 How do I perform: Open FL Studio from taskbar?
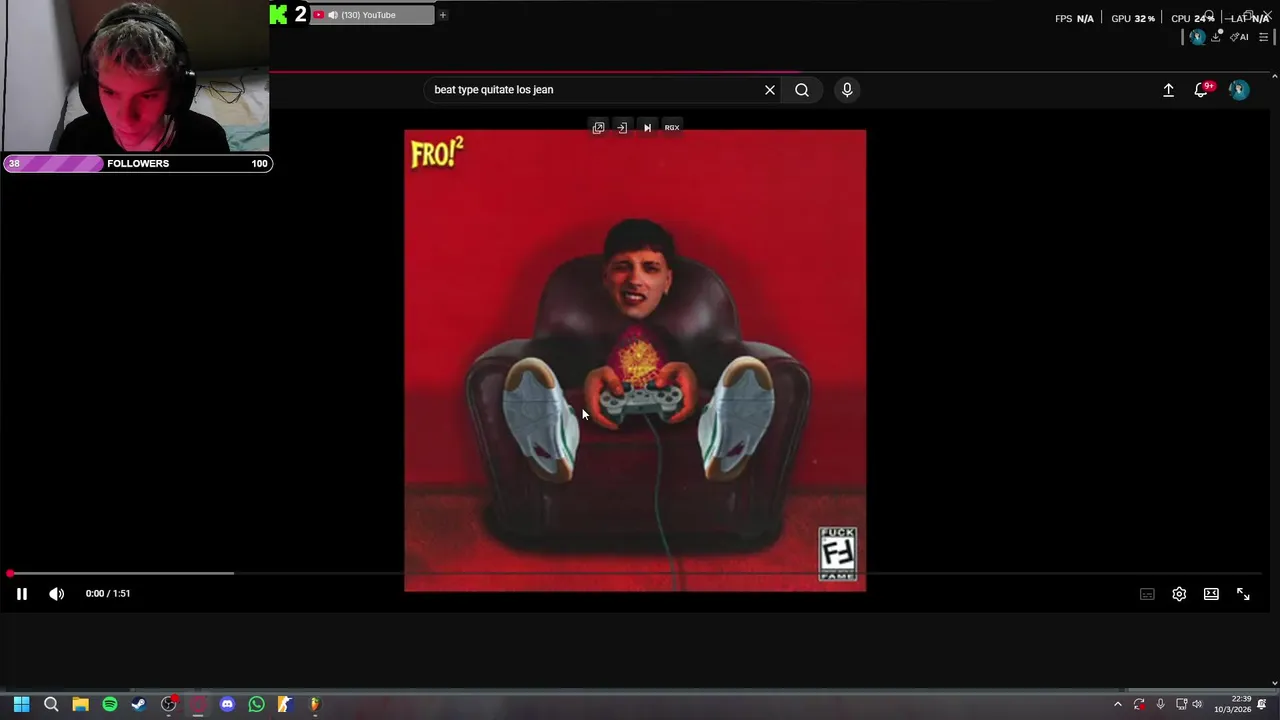coord(315,704)
